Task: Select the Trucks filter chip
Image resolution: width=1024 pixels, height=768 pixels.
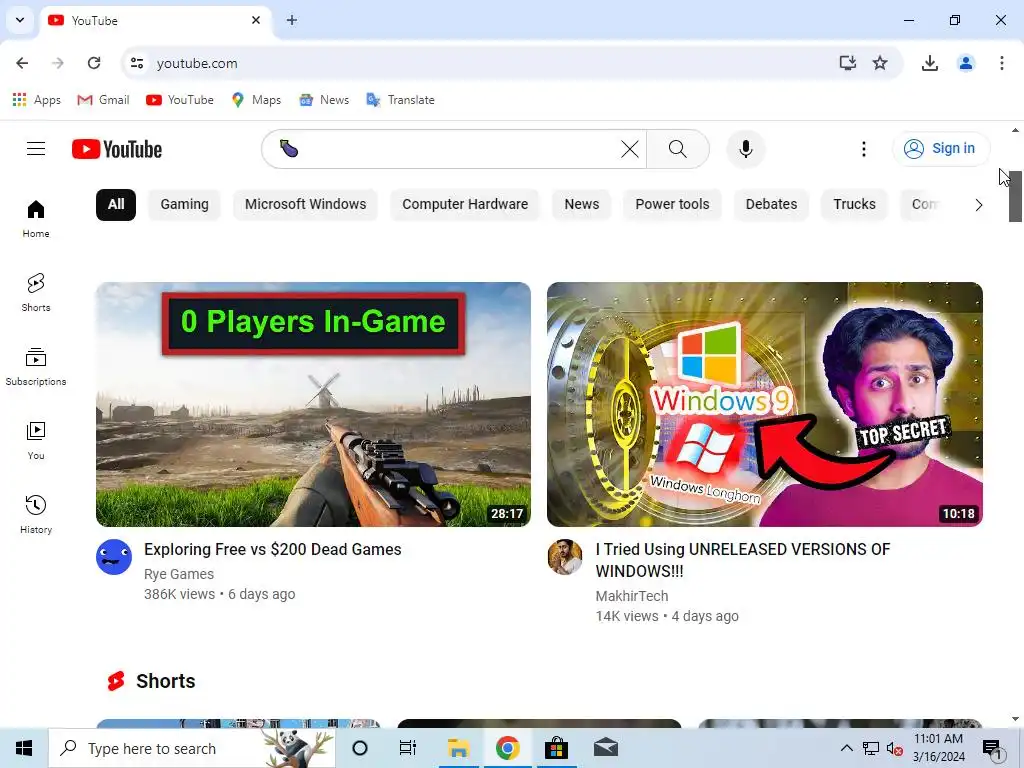Action: tap(854, 204)
